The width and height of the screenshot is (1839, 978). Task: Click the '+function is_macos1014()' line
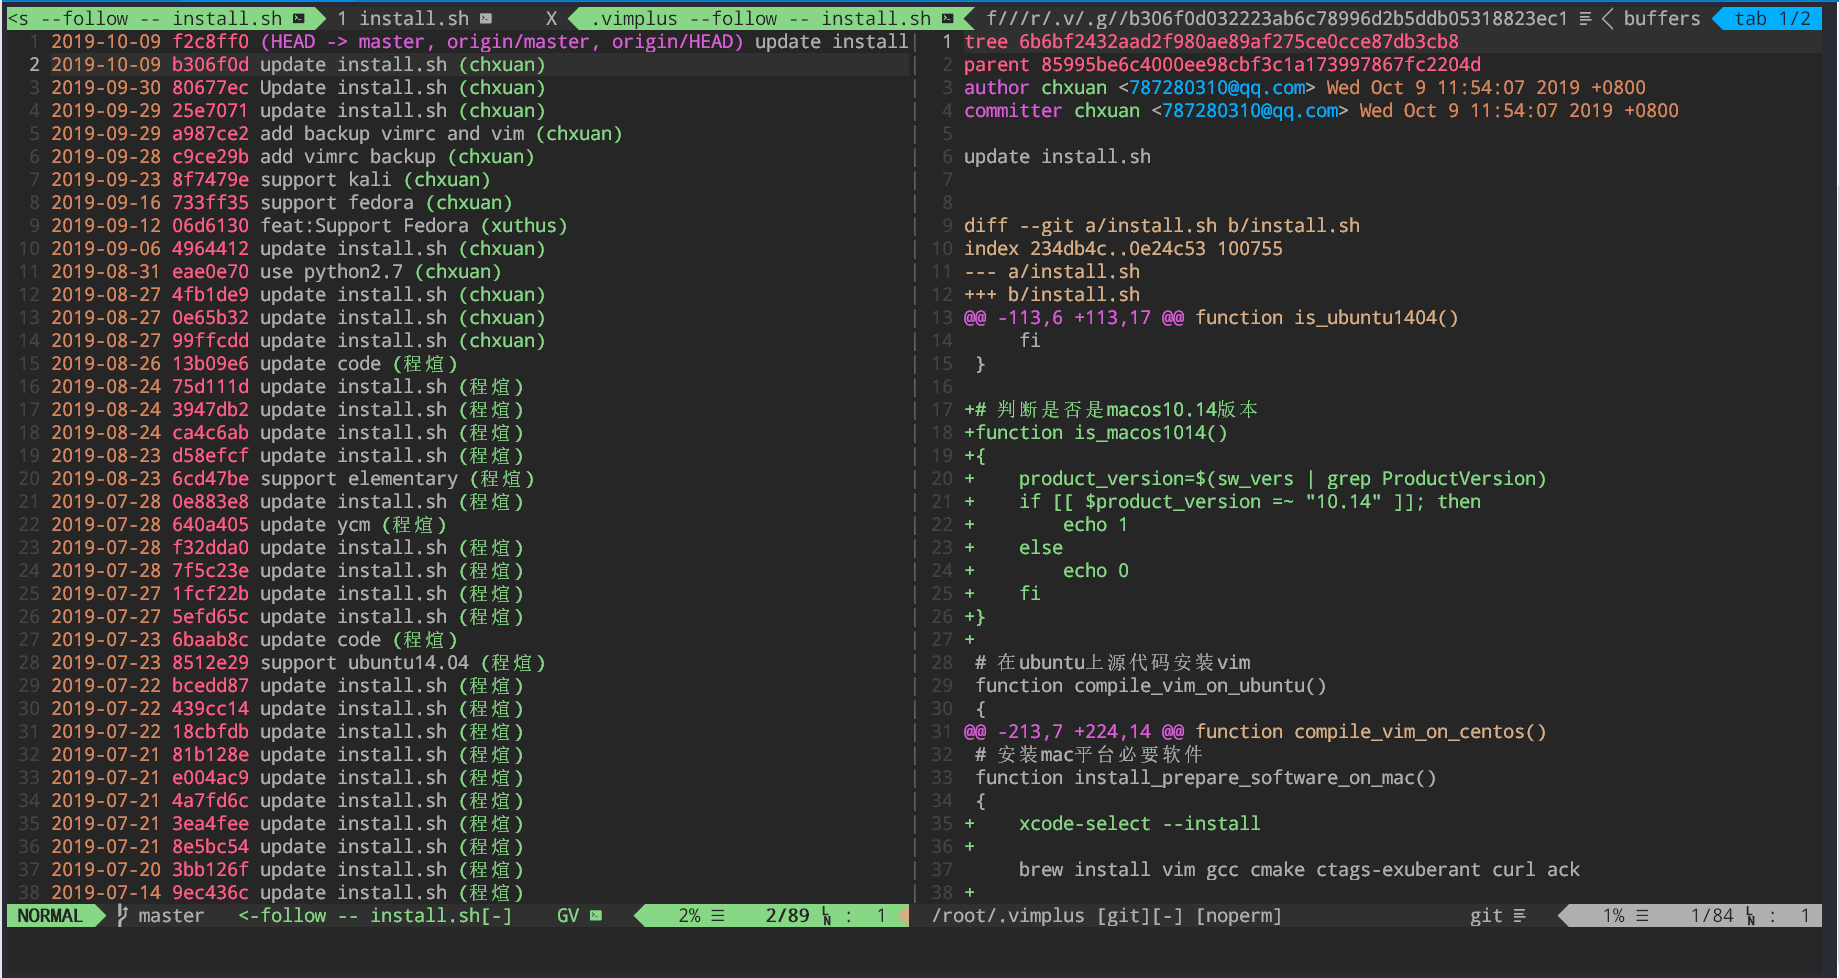point(1096,433)
